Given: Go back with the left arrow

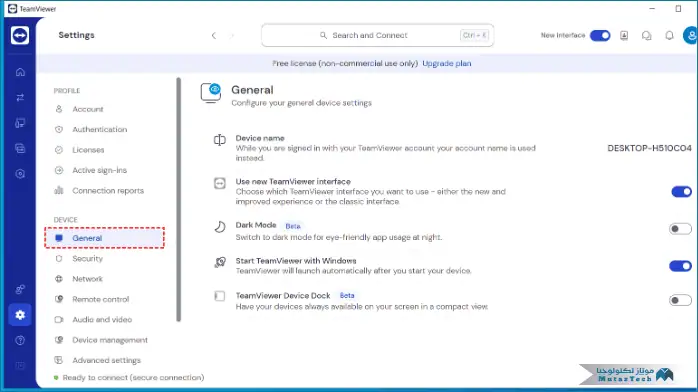Looking at the screenshot, I should 214,36.
